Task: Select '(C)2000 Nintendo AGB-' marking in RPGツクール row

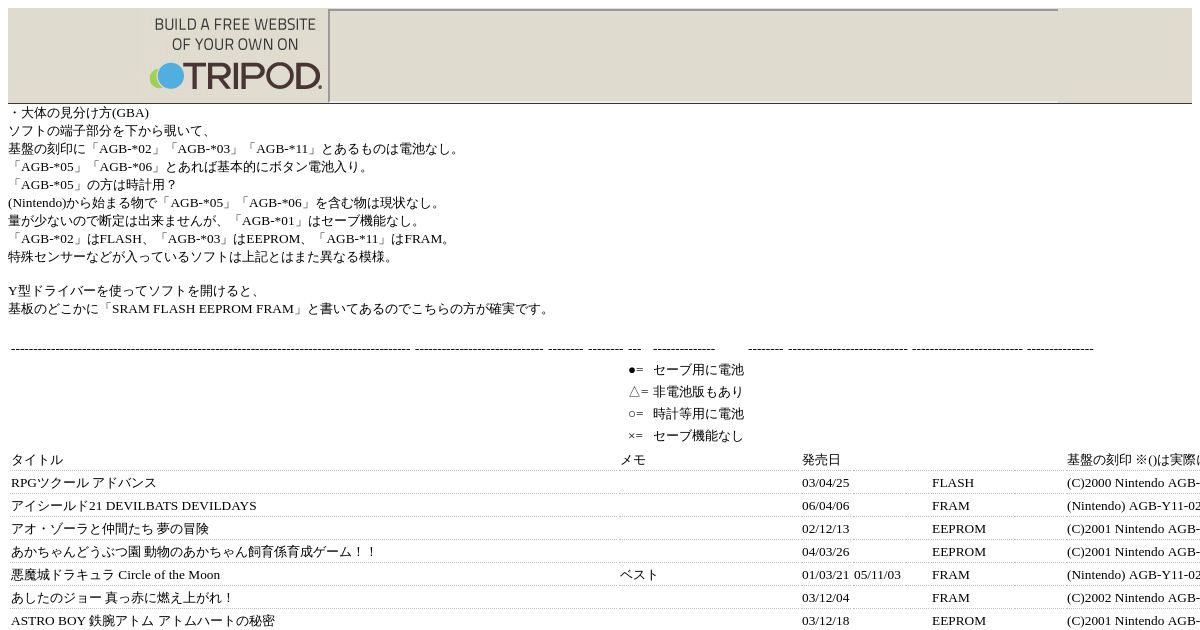Action: coord(1133,483)
